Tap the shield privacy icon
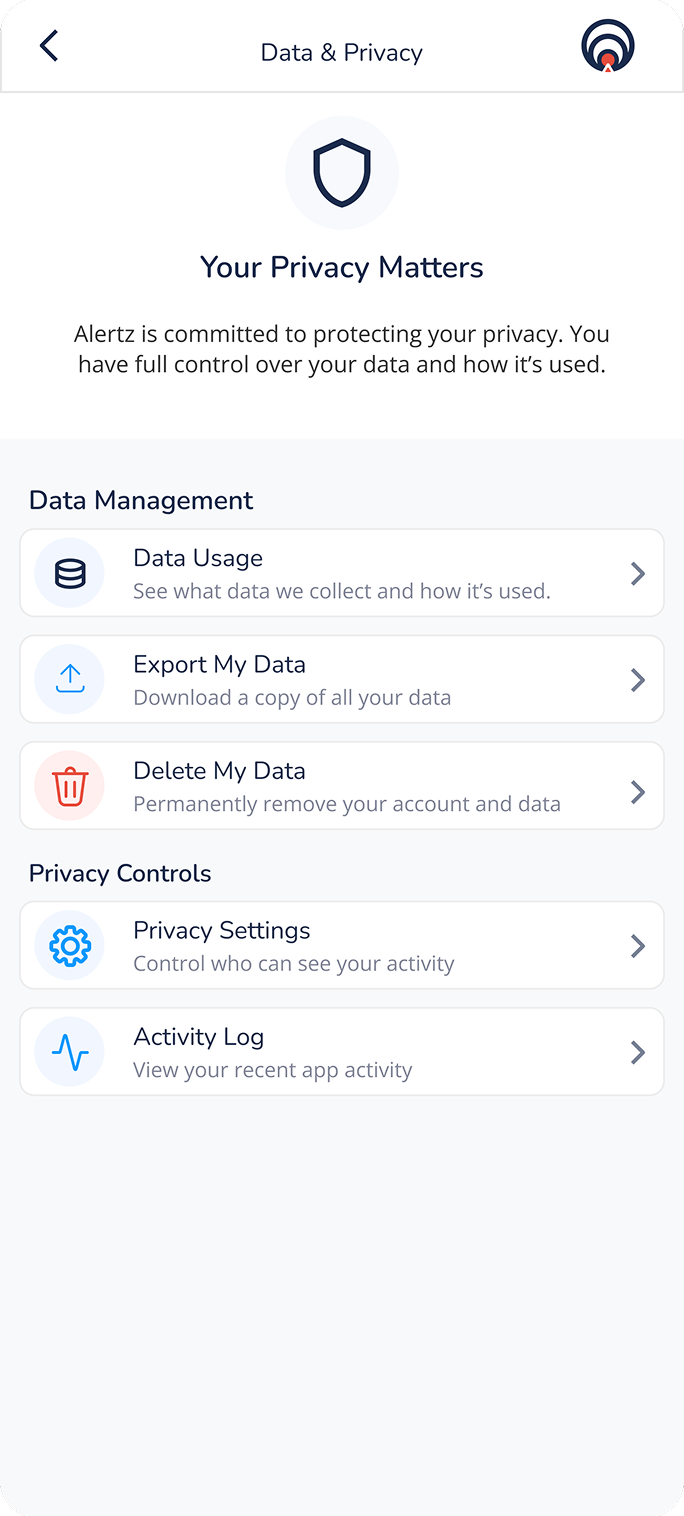The height and width of the screenshot is (1516, 684). point(342,173)
